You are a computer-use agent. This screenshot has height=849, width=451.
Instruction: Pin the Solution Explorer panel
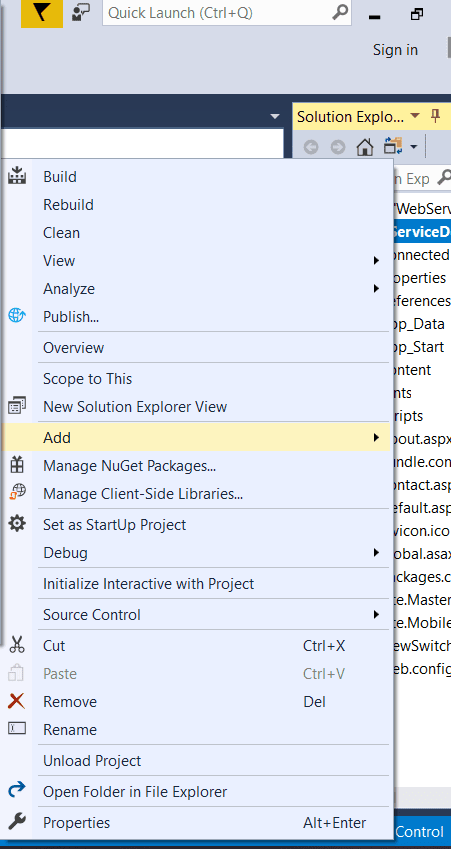coord(434,116)
